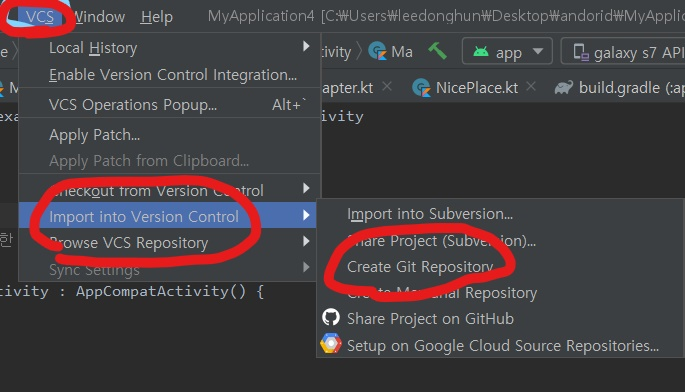The width and height of the screenshot is (685, 392).
Task: Open the galaxy s7 API device selector
Action: (x=623, y=52)
